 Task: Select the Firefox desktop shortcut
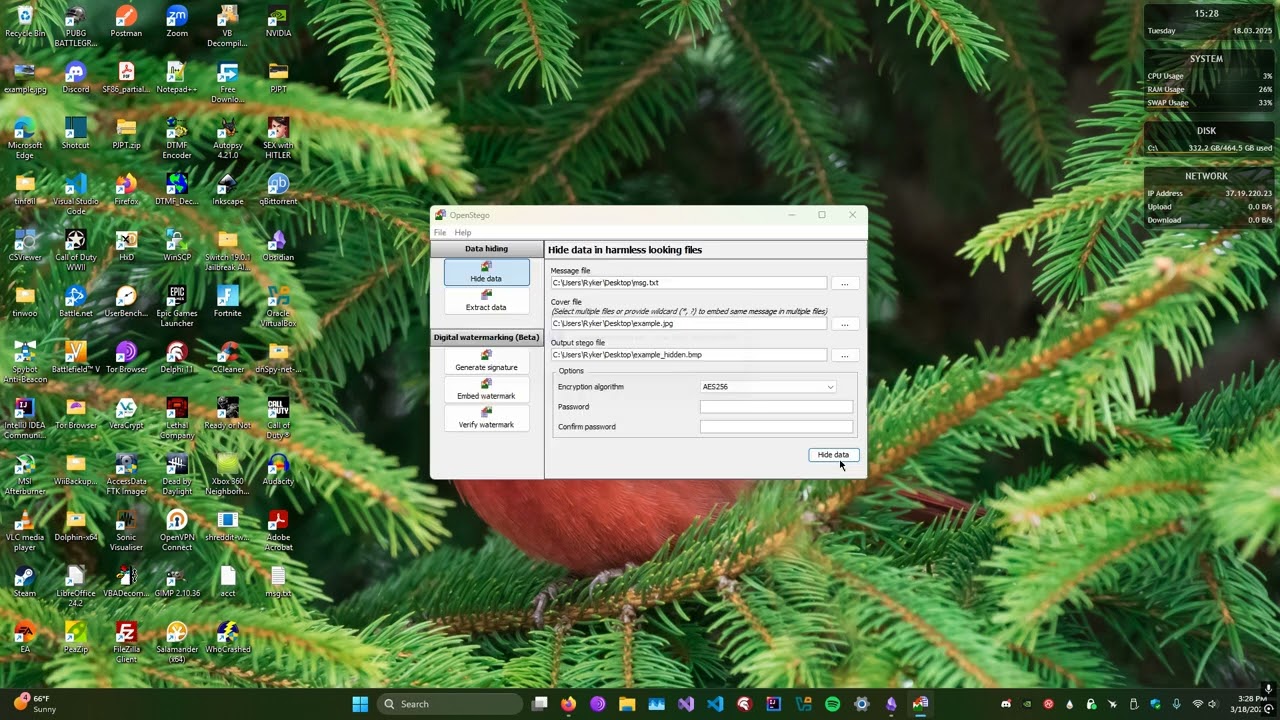pos(126,190)
